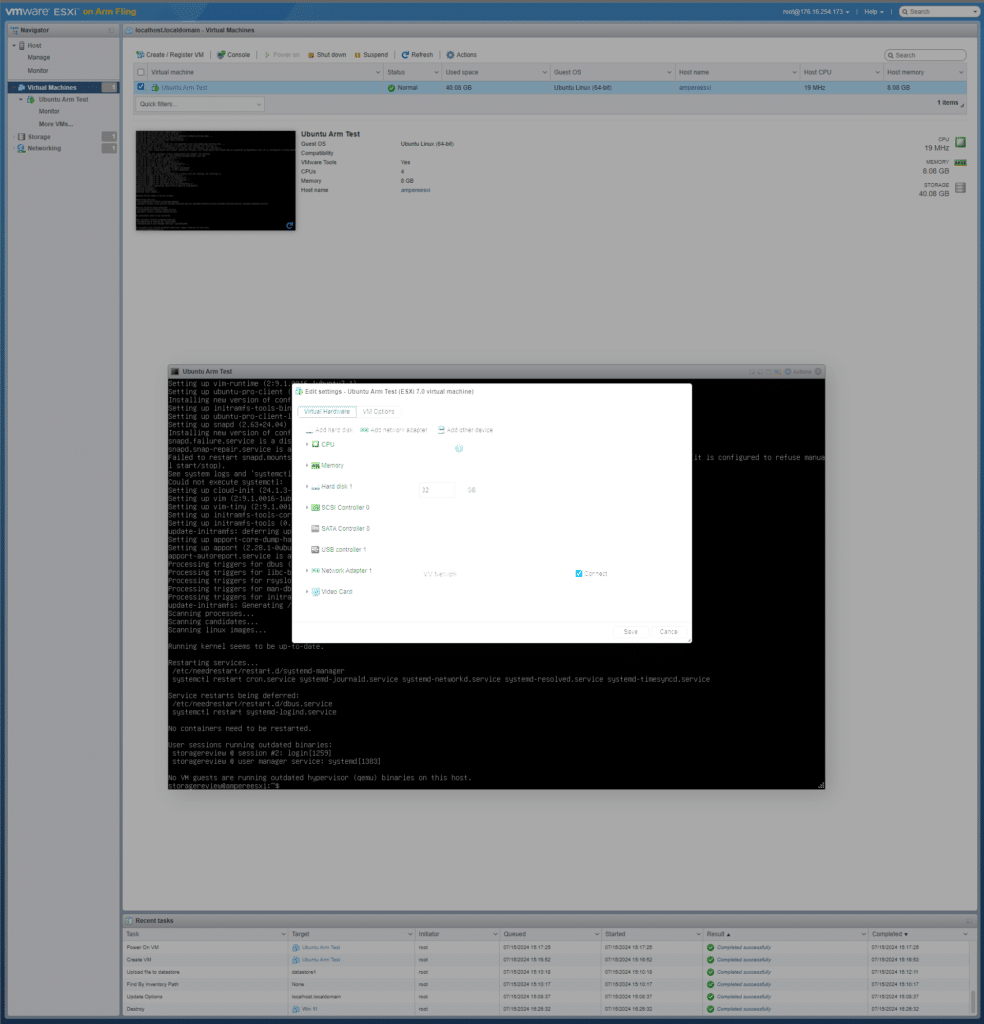Expand the Video Card section
Viewport: 984px width, 1024px height.
pyautogui.click(x=307, y=592)
